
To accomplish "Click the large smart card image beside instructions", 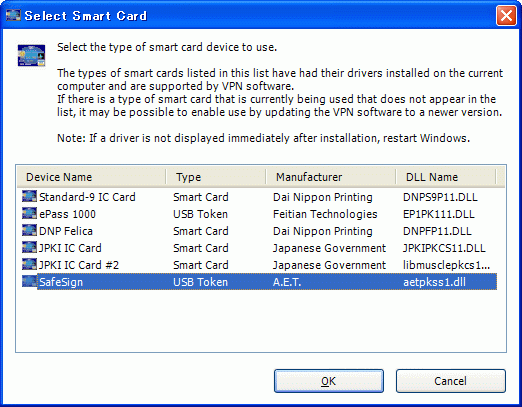I will click(x=31, y=55).
